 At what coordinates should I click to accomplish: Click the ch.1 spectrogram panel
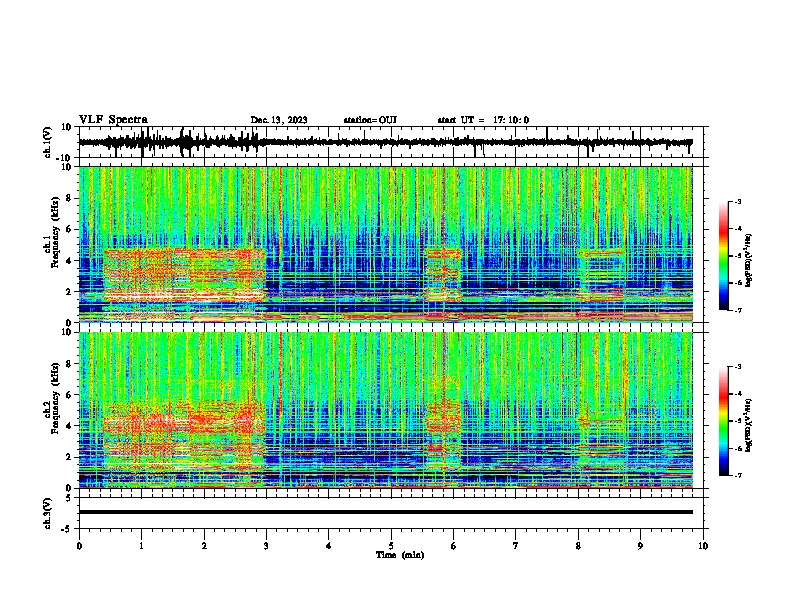[386, 244]
